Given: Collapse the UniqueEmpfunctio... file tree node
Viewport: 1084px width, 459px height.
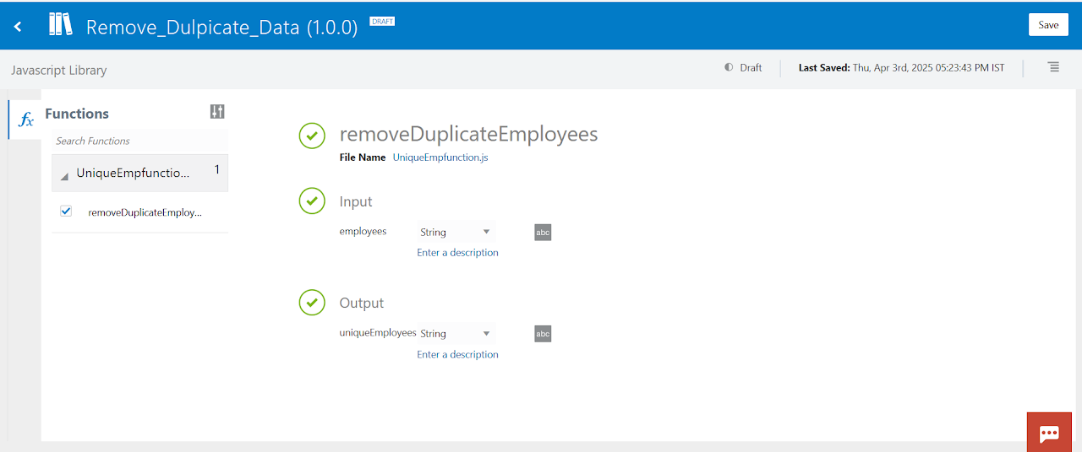Looking at the screenshot, I should pyautogui.click(x=65, y=175).
